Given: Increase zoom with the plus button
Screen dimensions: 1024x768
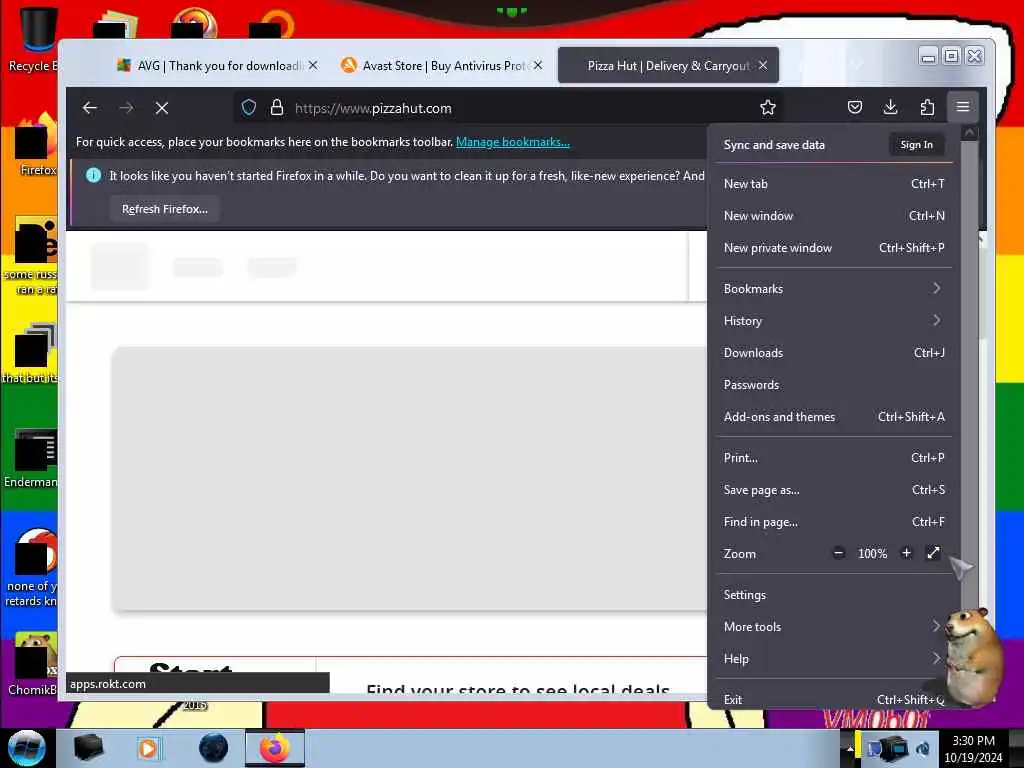Looking at the screenshot, I should click(906, 553).
